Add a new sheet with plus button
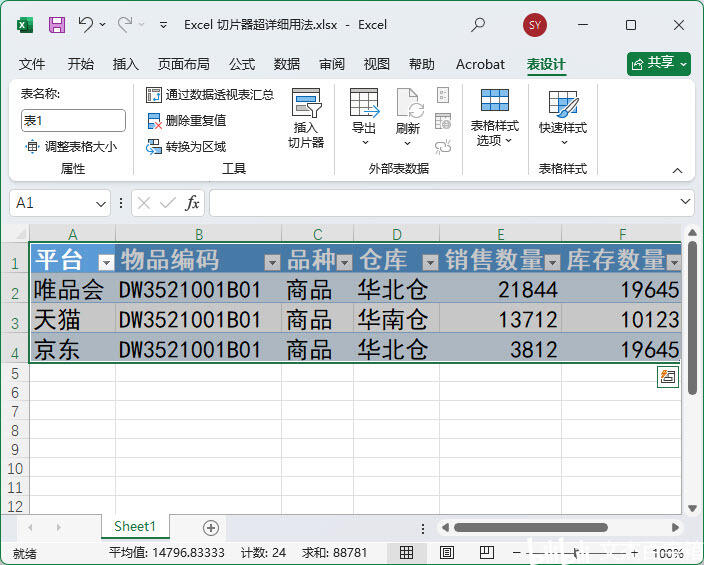Screen dimensions: 704x565 click(x=210, y=527)
